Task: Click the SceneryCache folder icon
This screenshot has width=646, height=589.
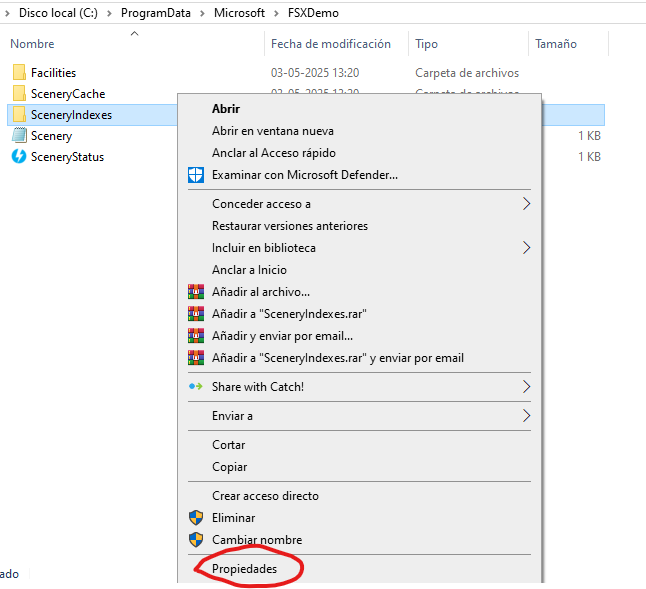Action: pyautogui.click(x=19, y=94)
